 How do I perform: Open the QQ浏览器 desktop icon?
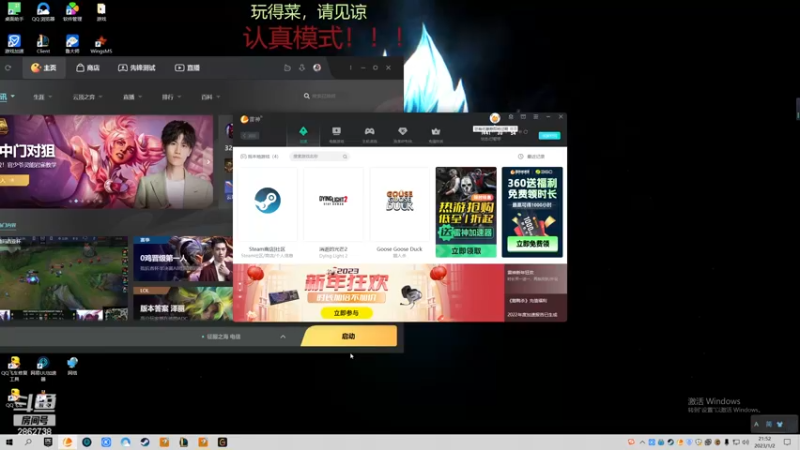(43, 12)
